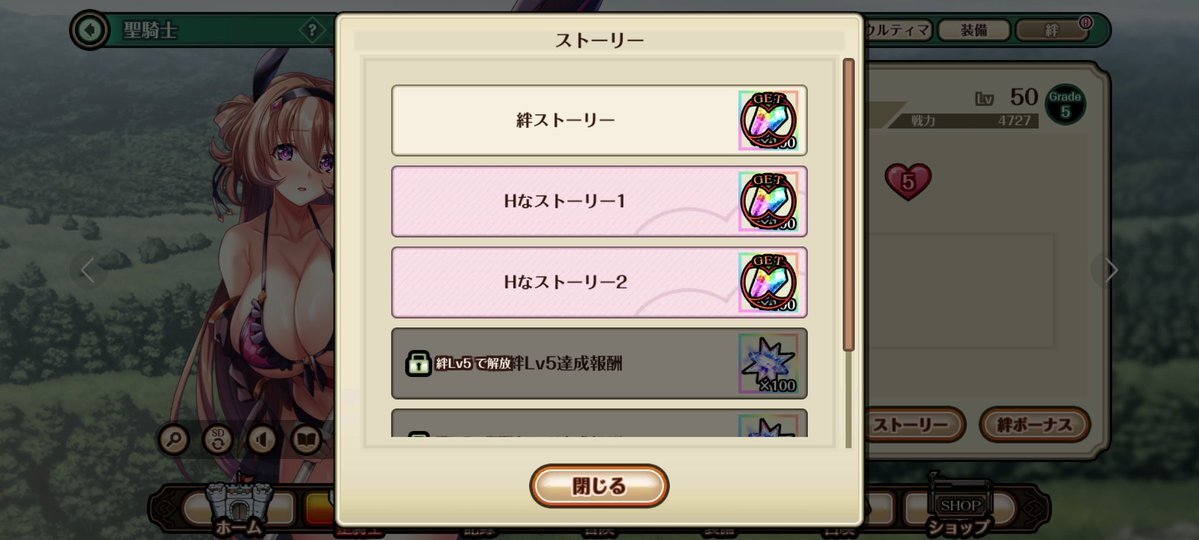Switch to the 装備 tab

click(973, 31)
